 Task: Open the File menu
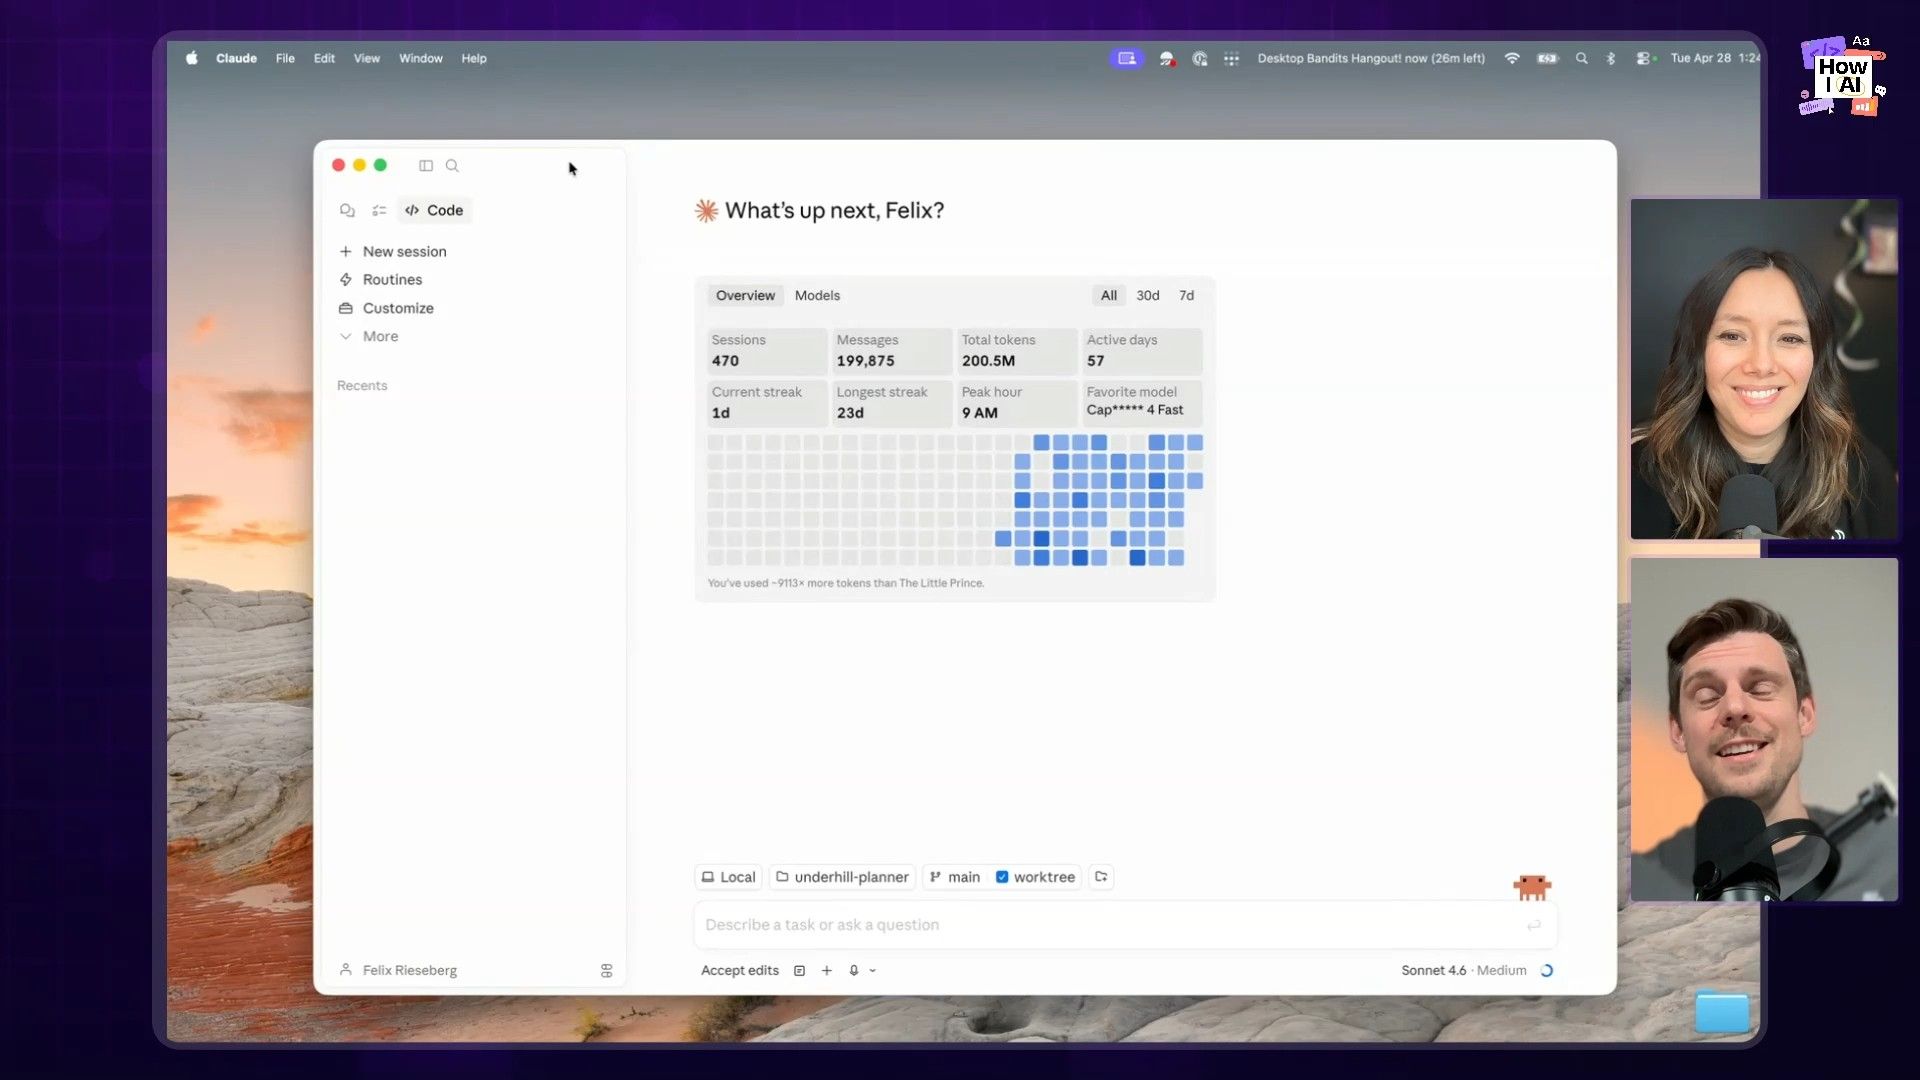tap(285, 58)
